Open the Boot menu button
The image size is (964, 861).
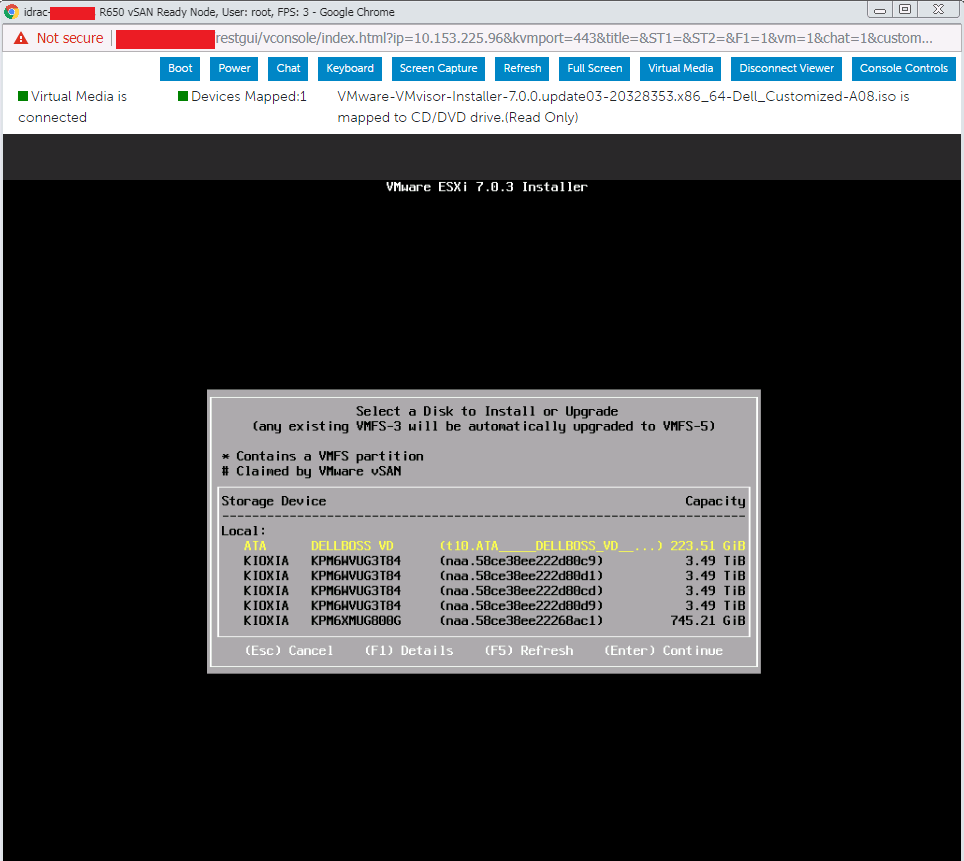point(180,68)
